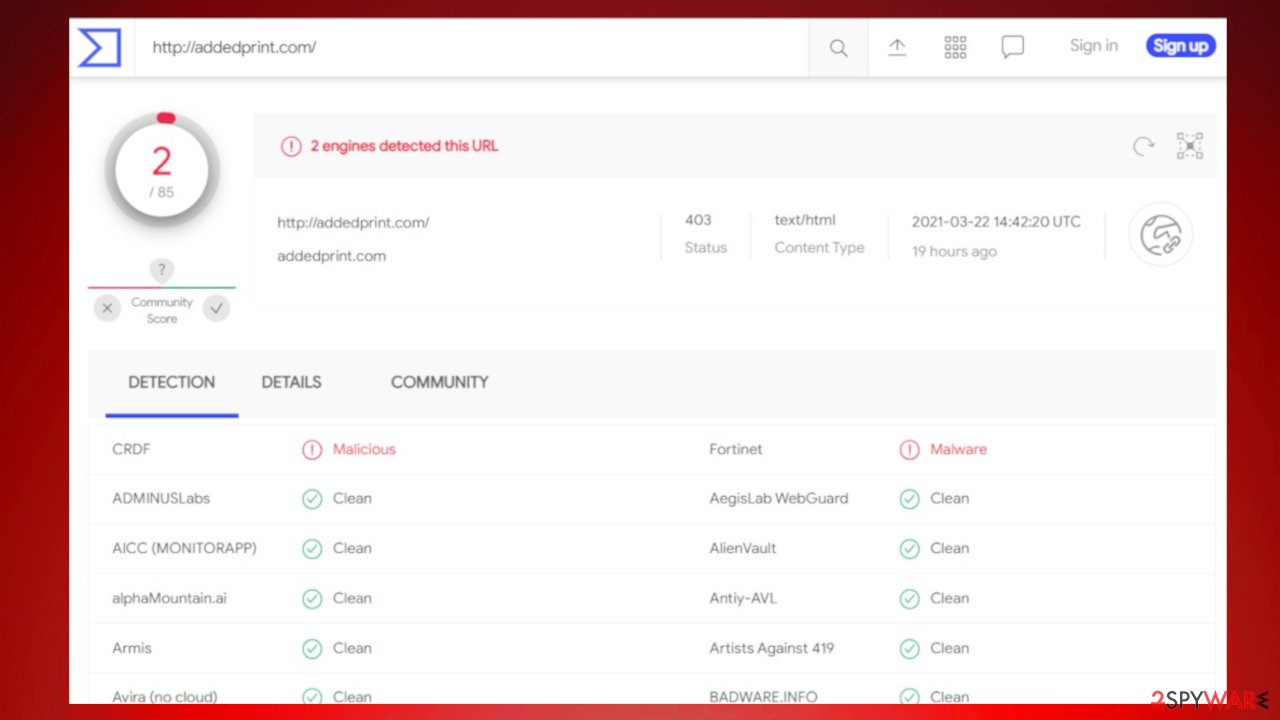Click the Sign in link
Viewport: 1280px width, 720px height.
coord(1094,45)
